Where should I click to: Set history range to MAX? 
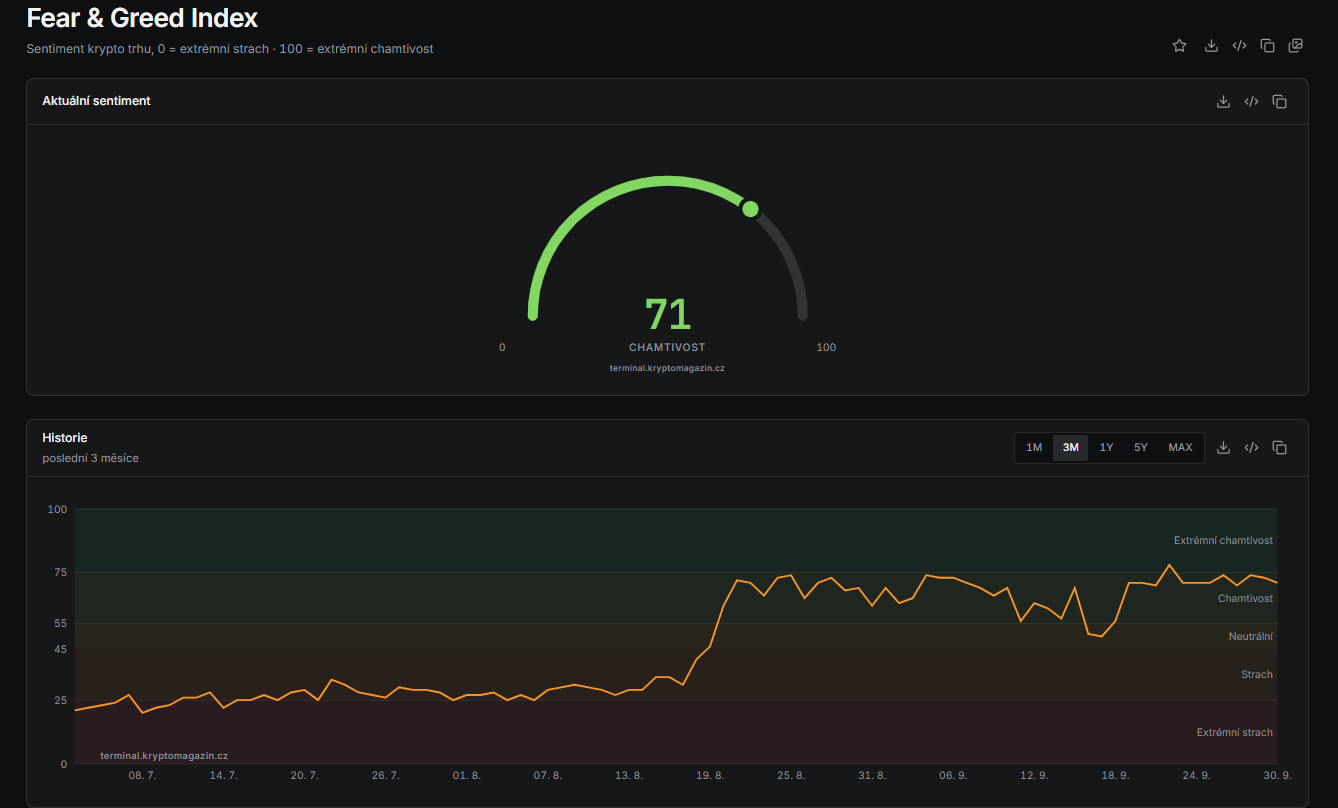pyautogui.click(x=1180, y=447)
